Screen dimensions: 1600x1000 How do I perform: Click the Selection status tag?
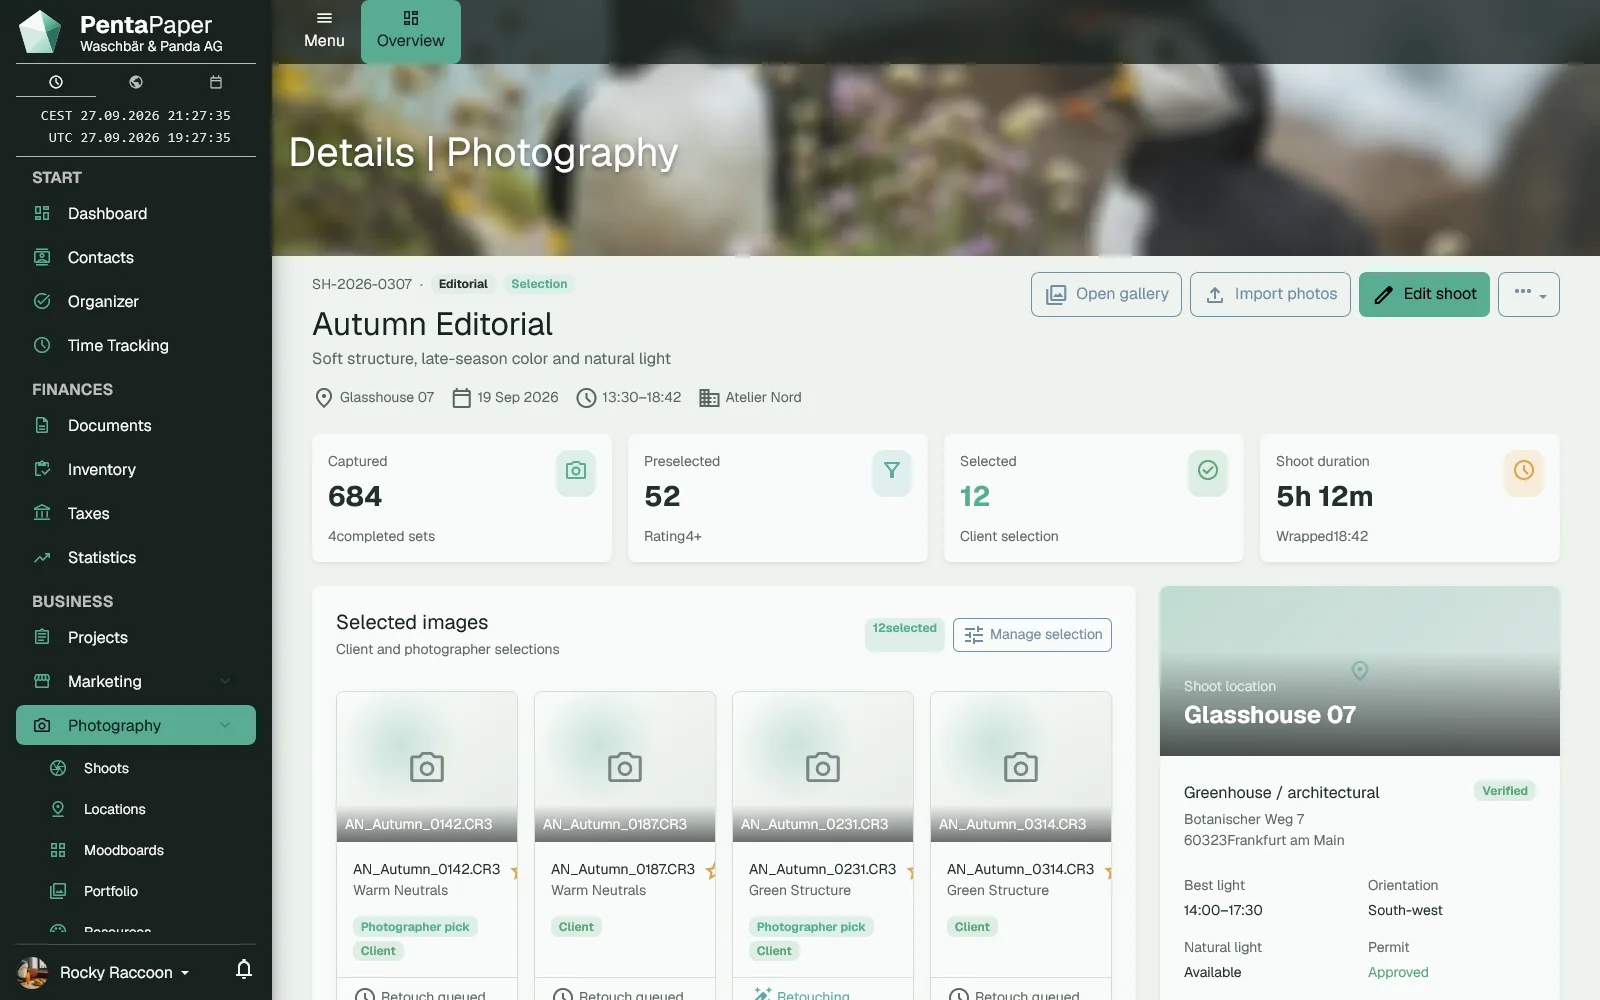click(539, 284)
